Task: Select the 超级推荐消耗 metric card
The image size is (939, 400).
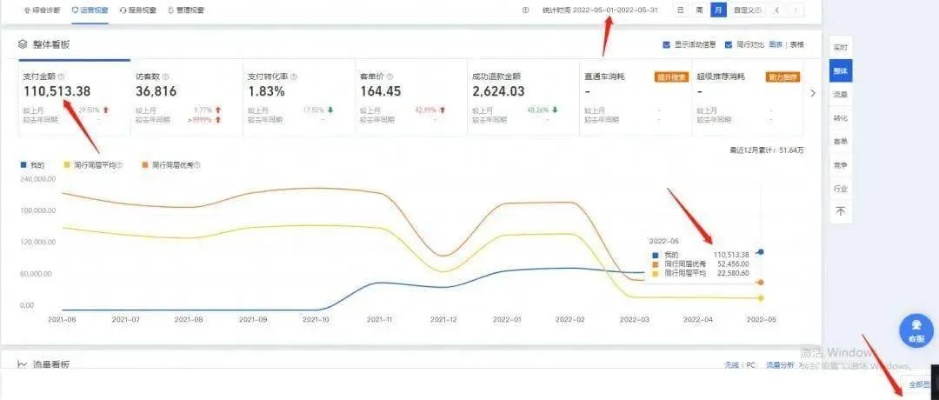Action: point(747,98)
